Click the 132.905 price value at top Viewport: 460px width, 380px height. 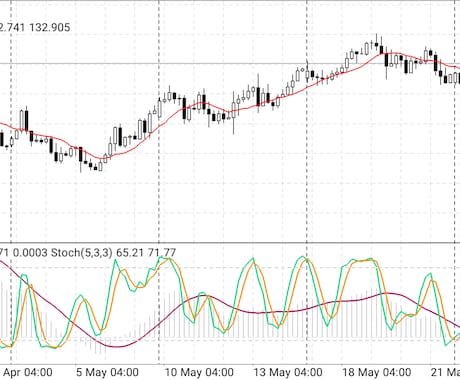tap(50, 27)
